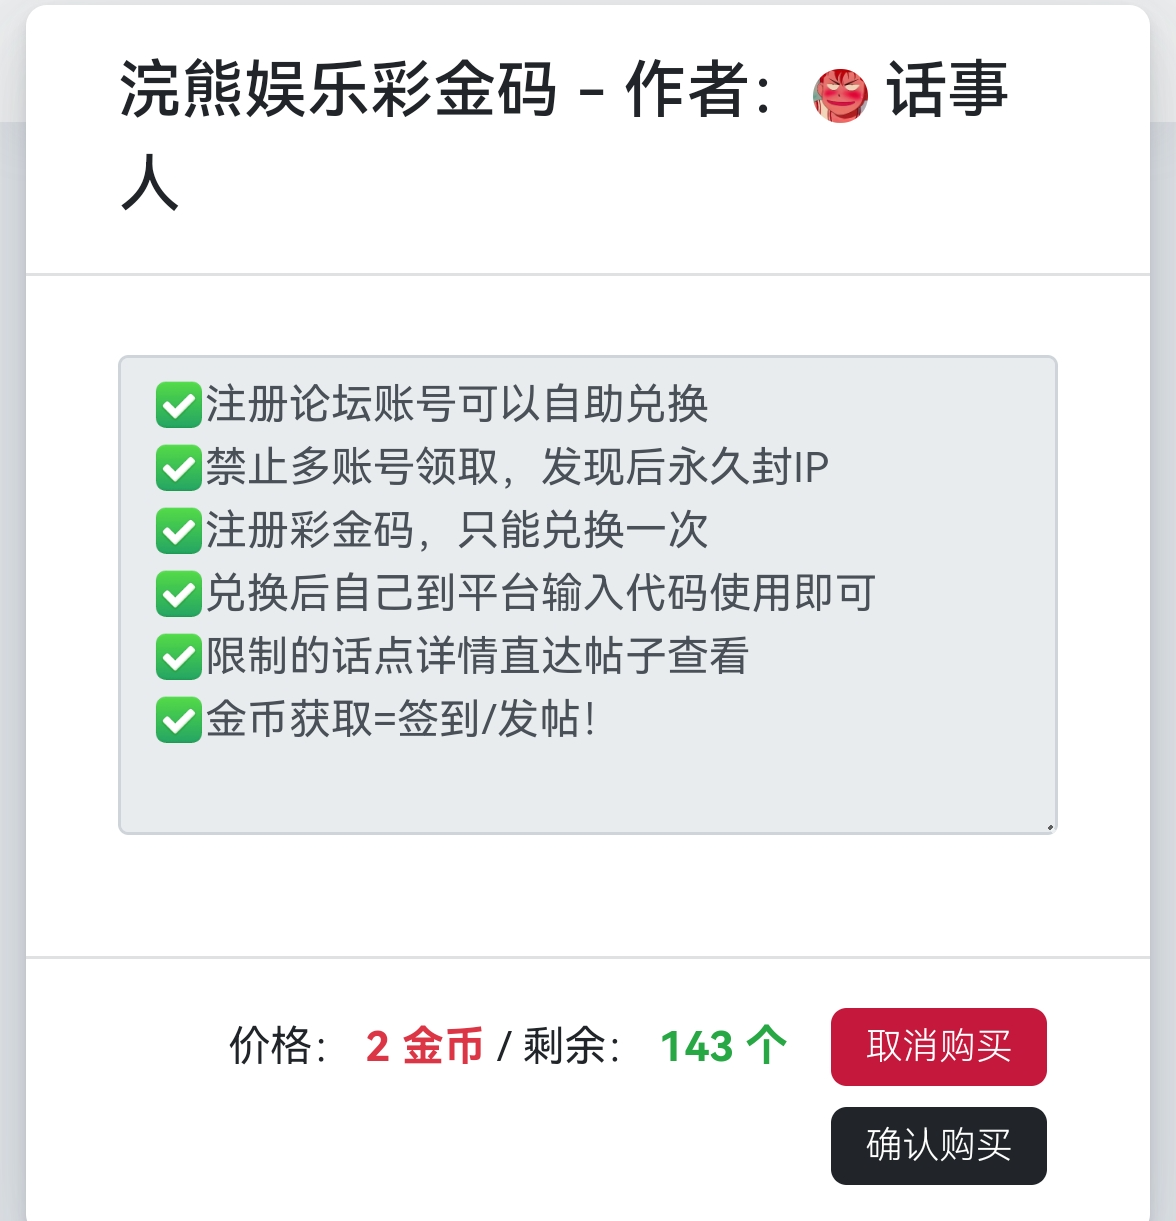This screenshot has height=1221, width=1176.
Task: Click the 浣熊娱乐彩金码 title heading
Action: point(338,90)
